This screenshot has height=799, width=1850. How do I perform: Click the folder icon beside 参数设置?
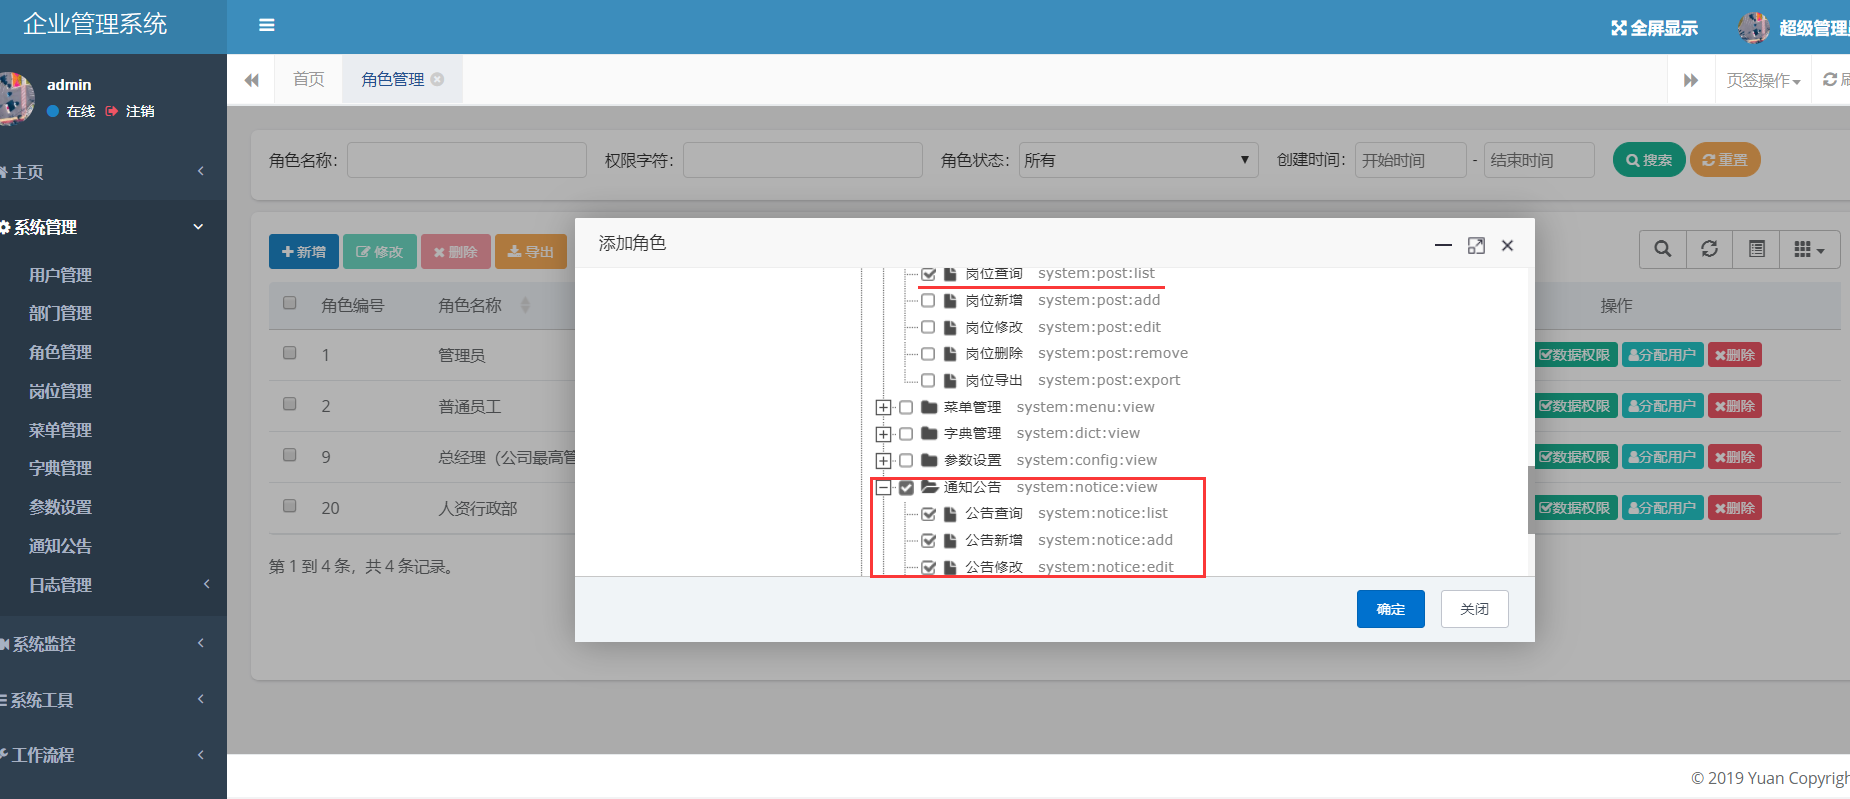(x=929, y=460)
